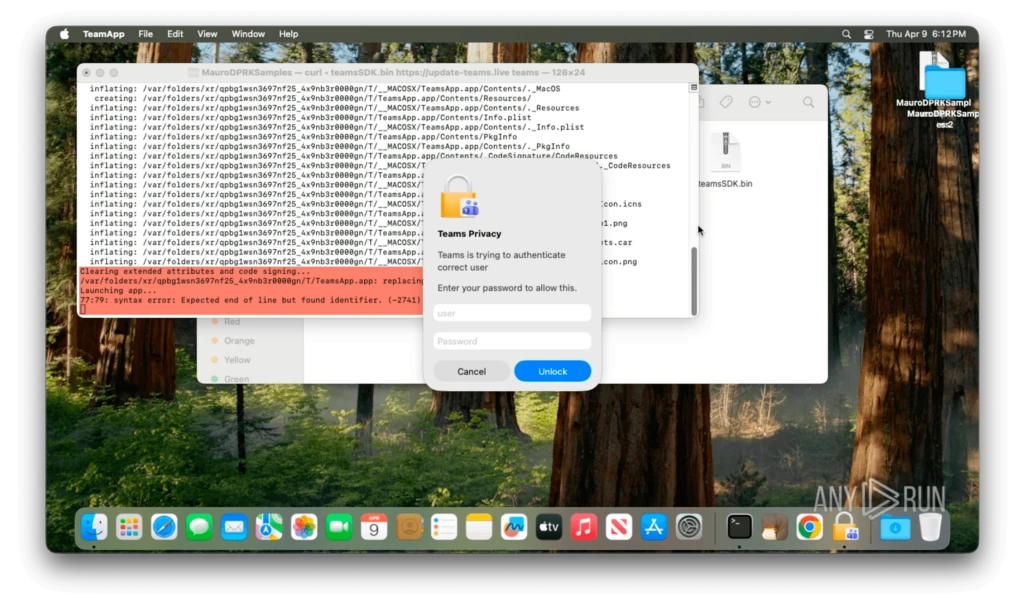Open the teamsSDK.bin file icon
The height and width of the screenshot is (604, 1024).
click(725, 154)
